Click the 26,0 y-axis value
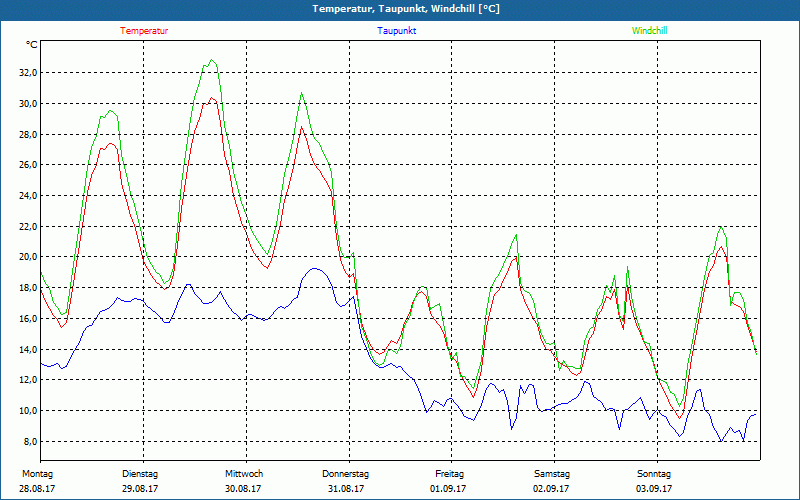800x500 pixels. pyautogui.click(x=28, y=165)
